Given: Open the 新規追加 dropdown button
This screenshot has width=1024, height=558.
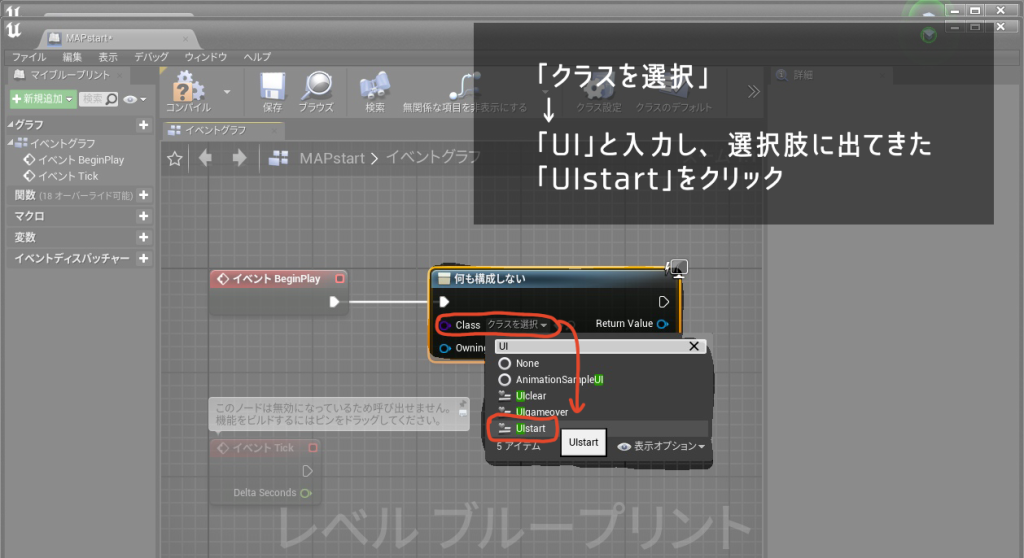Looking at the screenshot, I should (x=42, y=99).
